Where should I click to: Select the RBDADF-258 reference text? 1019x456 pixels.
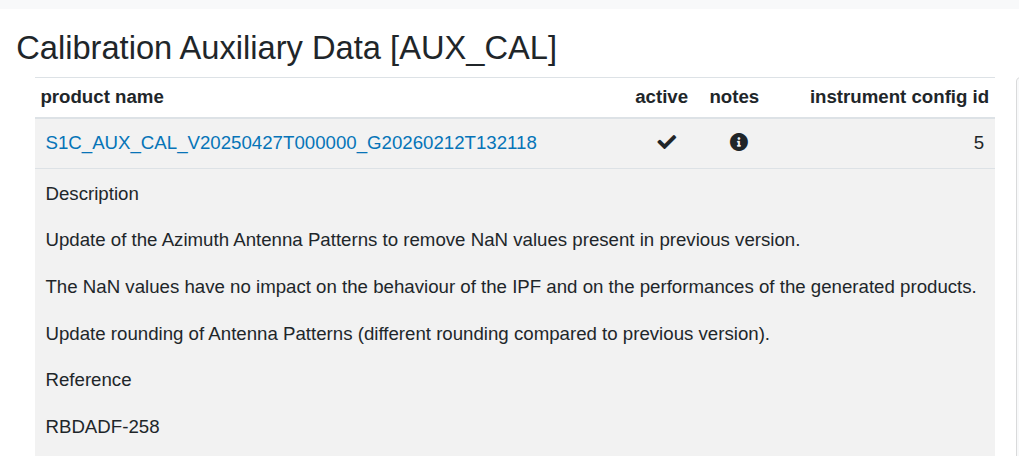[102, 427]
